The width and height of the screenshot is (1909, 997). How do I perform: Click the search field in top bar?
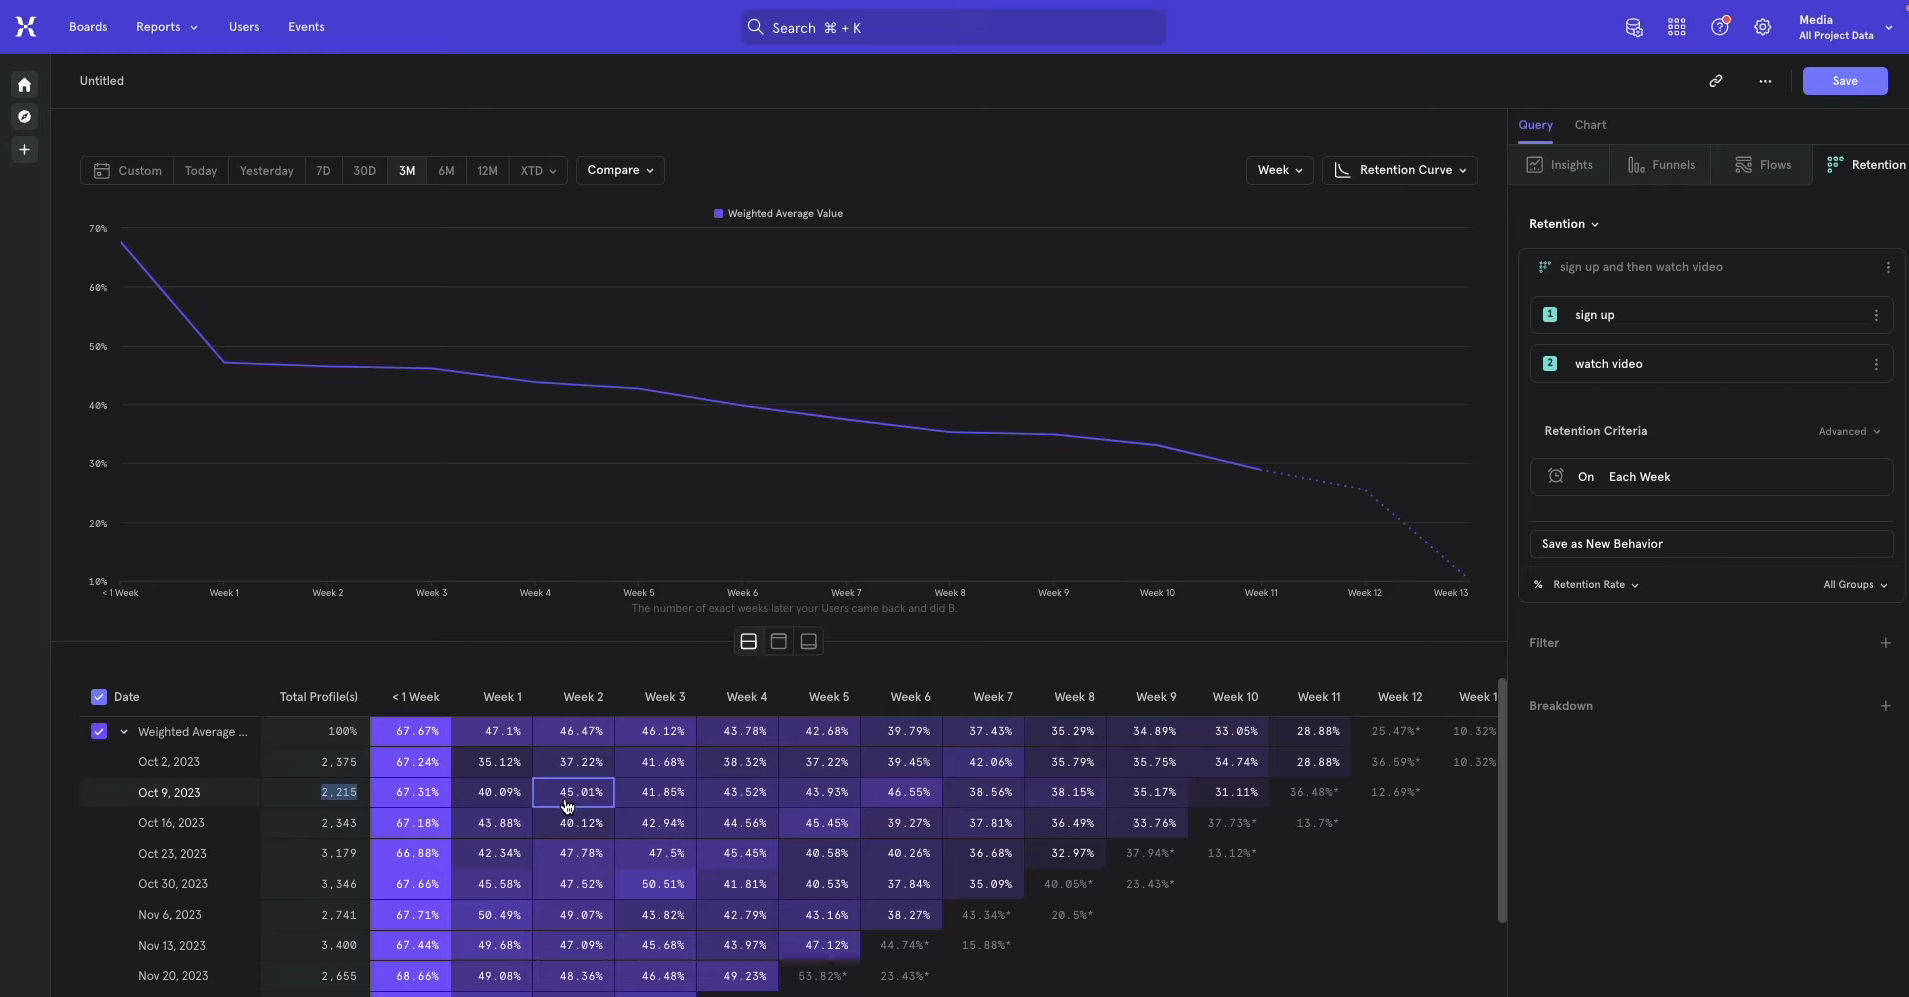(953, 28)
